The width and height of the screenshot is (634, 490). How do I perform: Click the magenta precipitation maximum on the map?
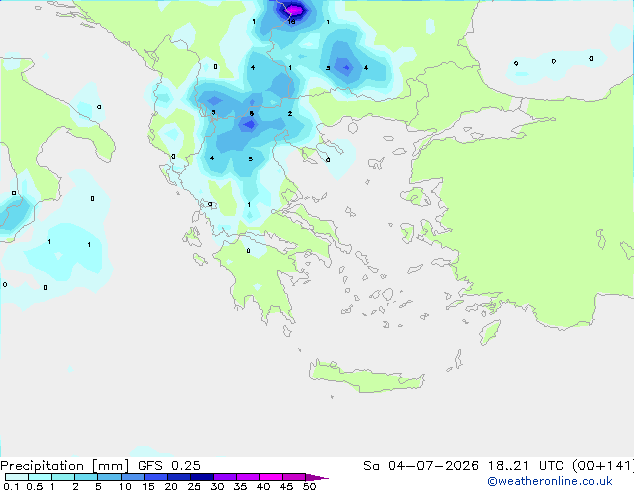294,10
